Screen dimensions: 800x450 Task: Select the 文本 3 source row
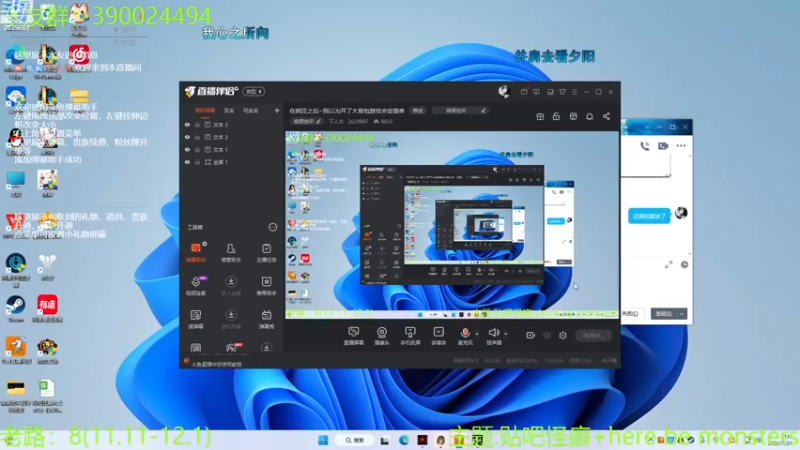[x=232, y=124]
